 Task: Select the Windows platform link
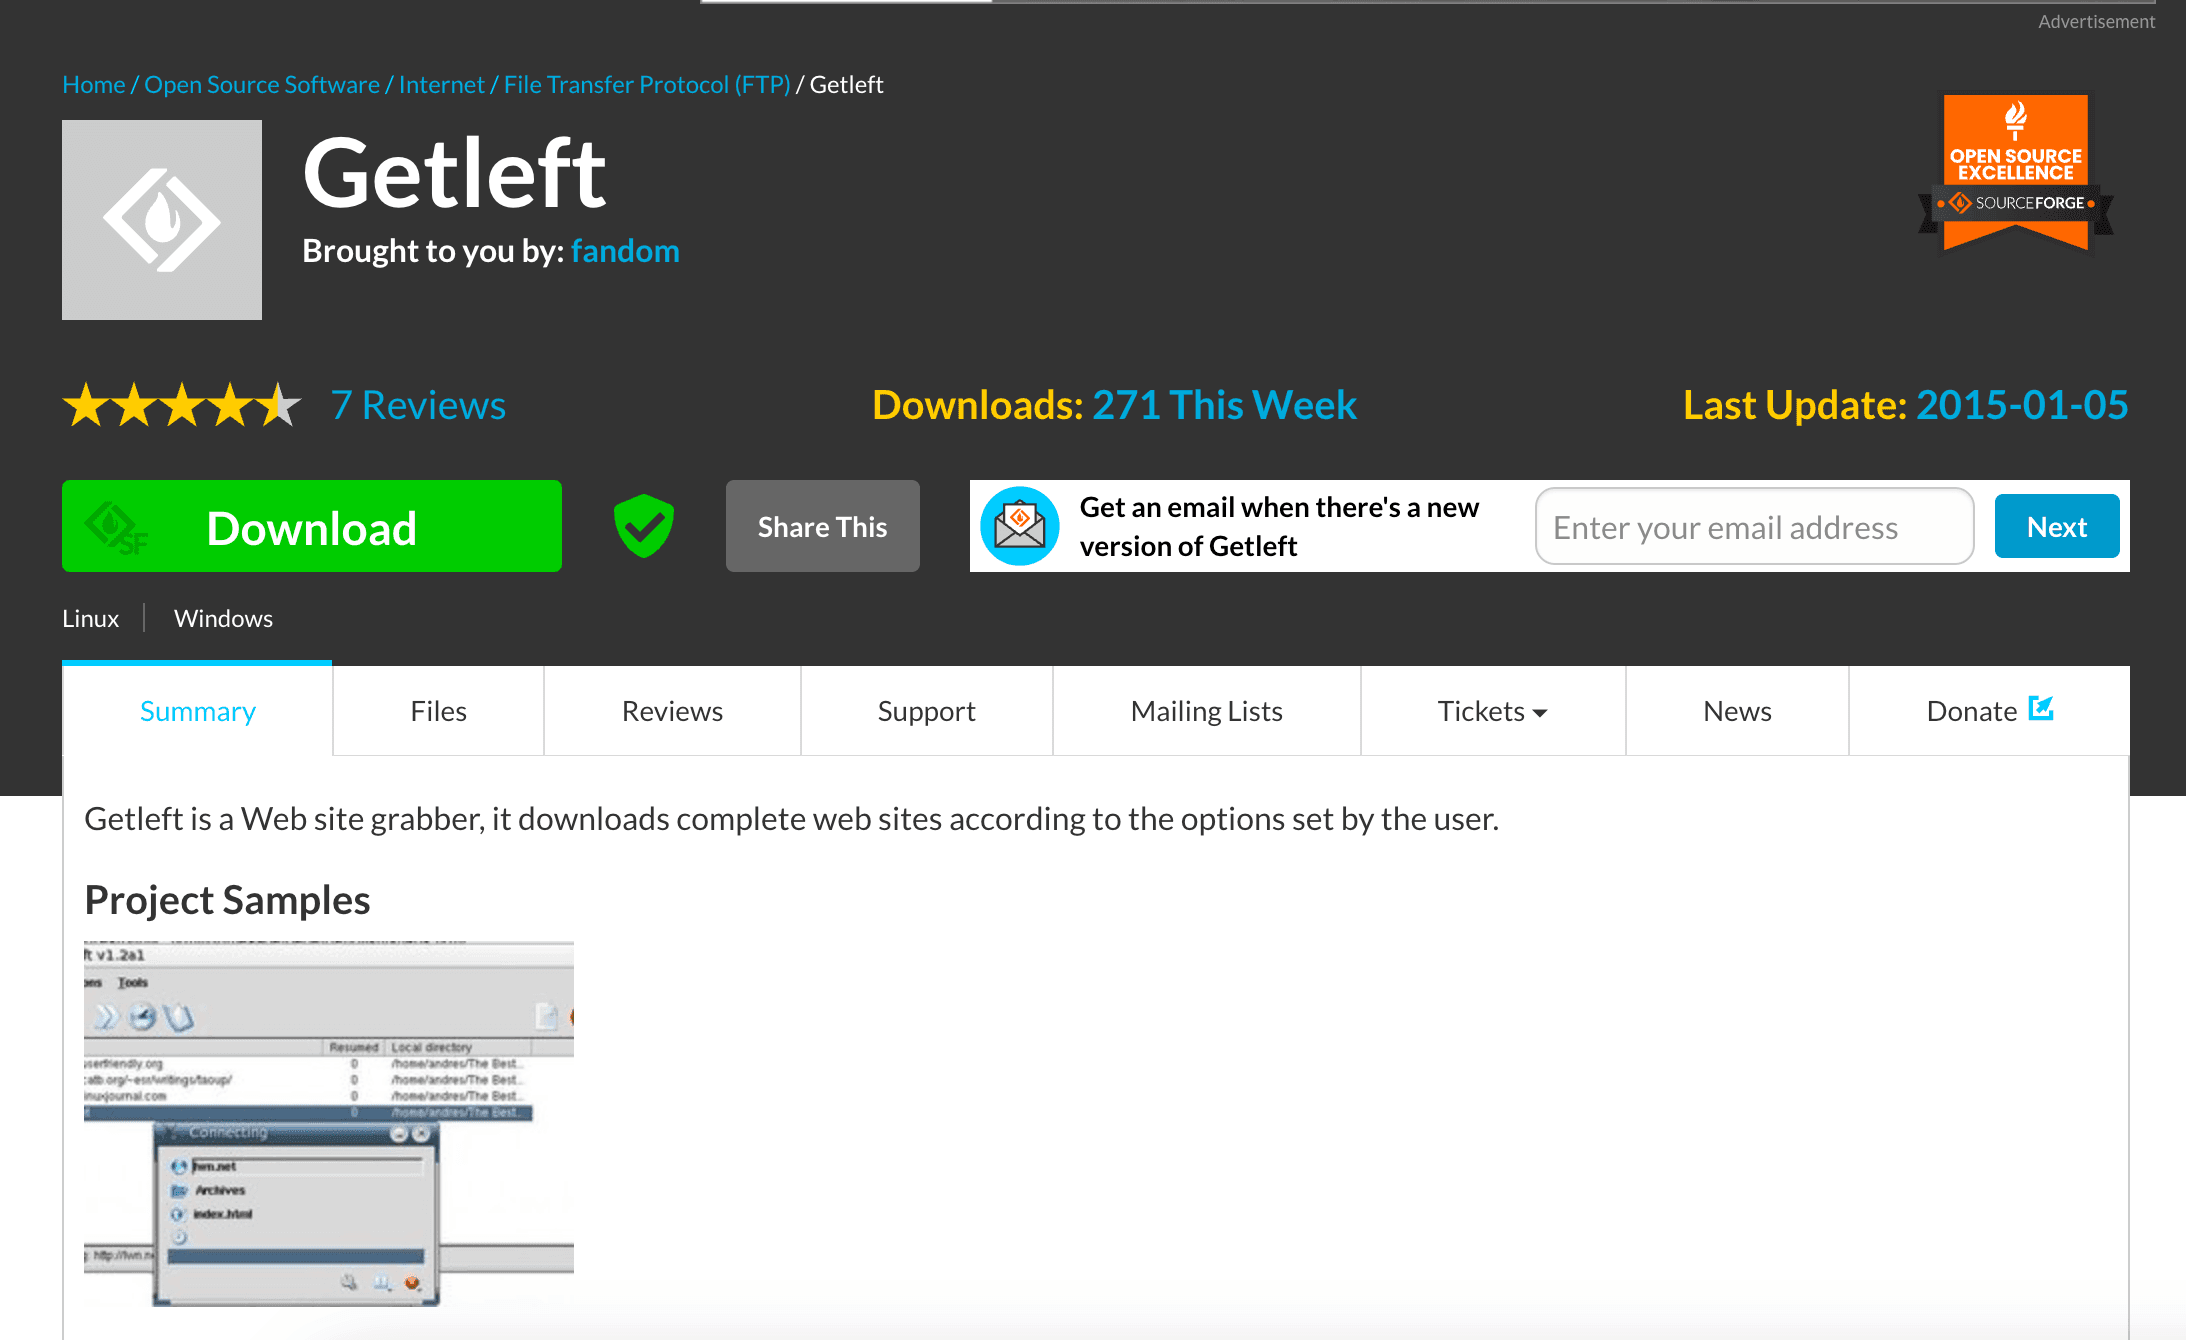click(223, 618)
